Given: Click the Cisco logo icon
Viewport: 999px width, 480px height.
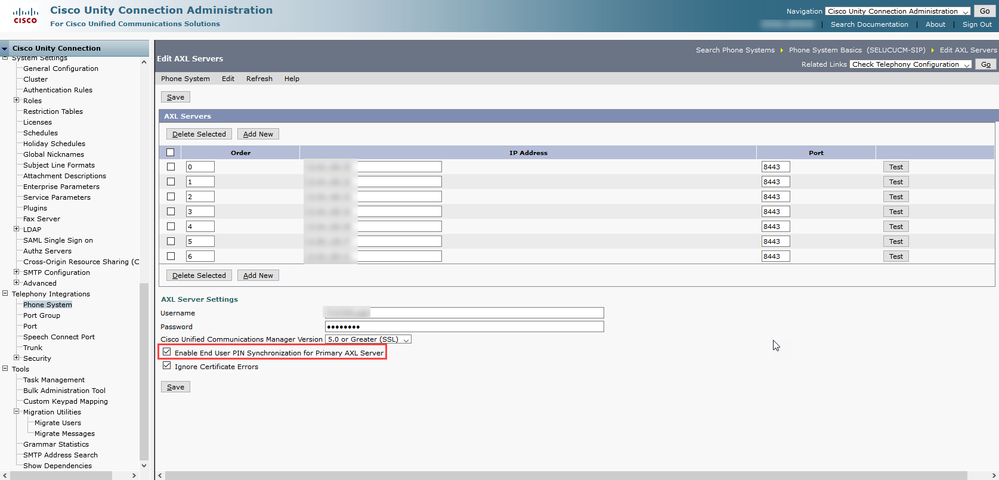Looking at the screenshot, I should (25, 15).
